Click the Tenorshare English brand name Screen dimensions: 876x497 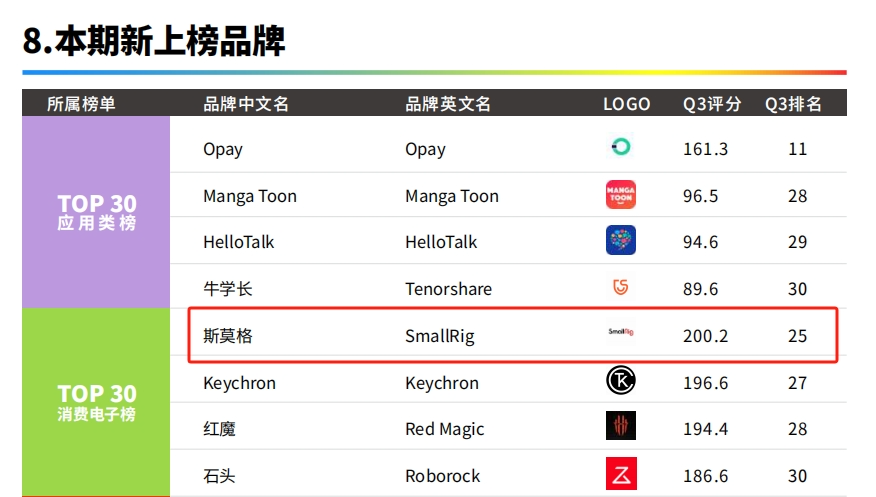click(x=449, y=289)
